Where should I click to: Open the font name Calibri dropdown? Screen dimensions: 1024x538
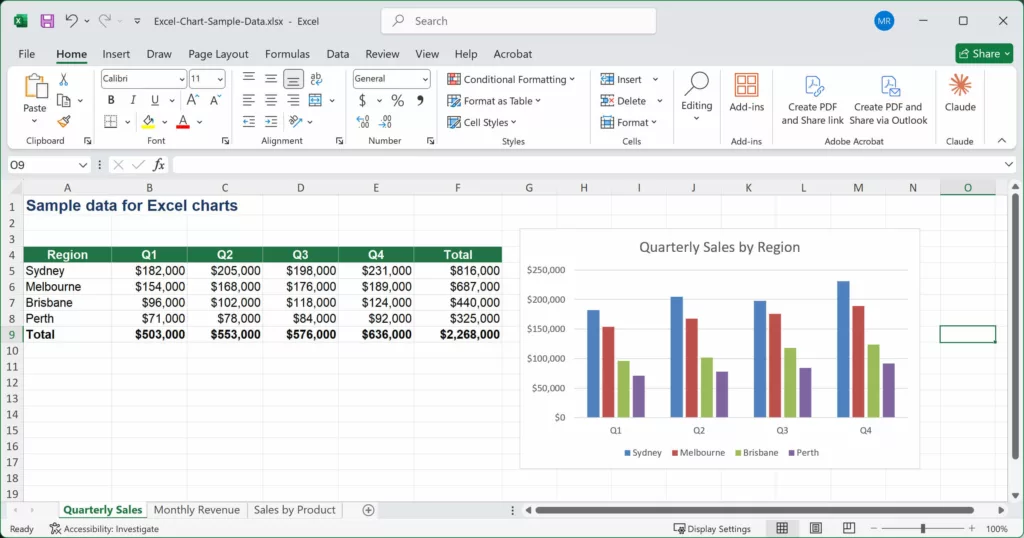click(182, 79)
